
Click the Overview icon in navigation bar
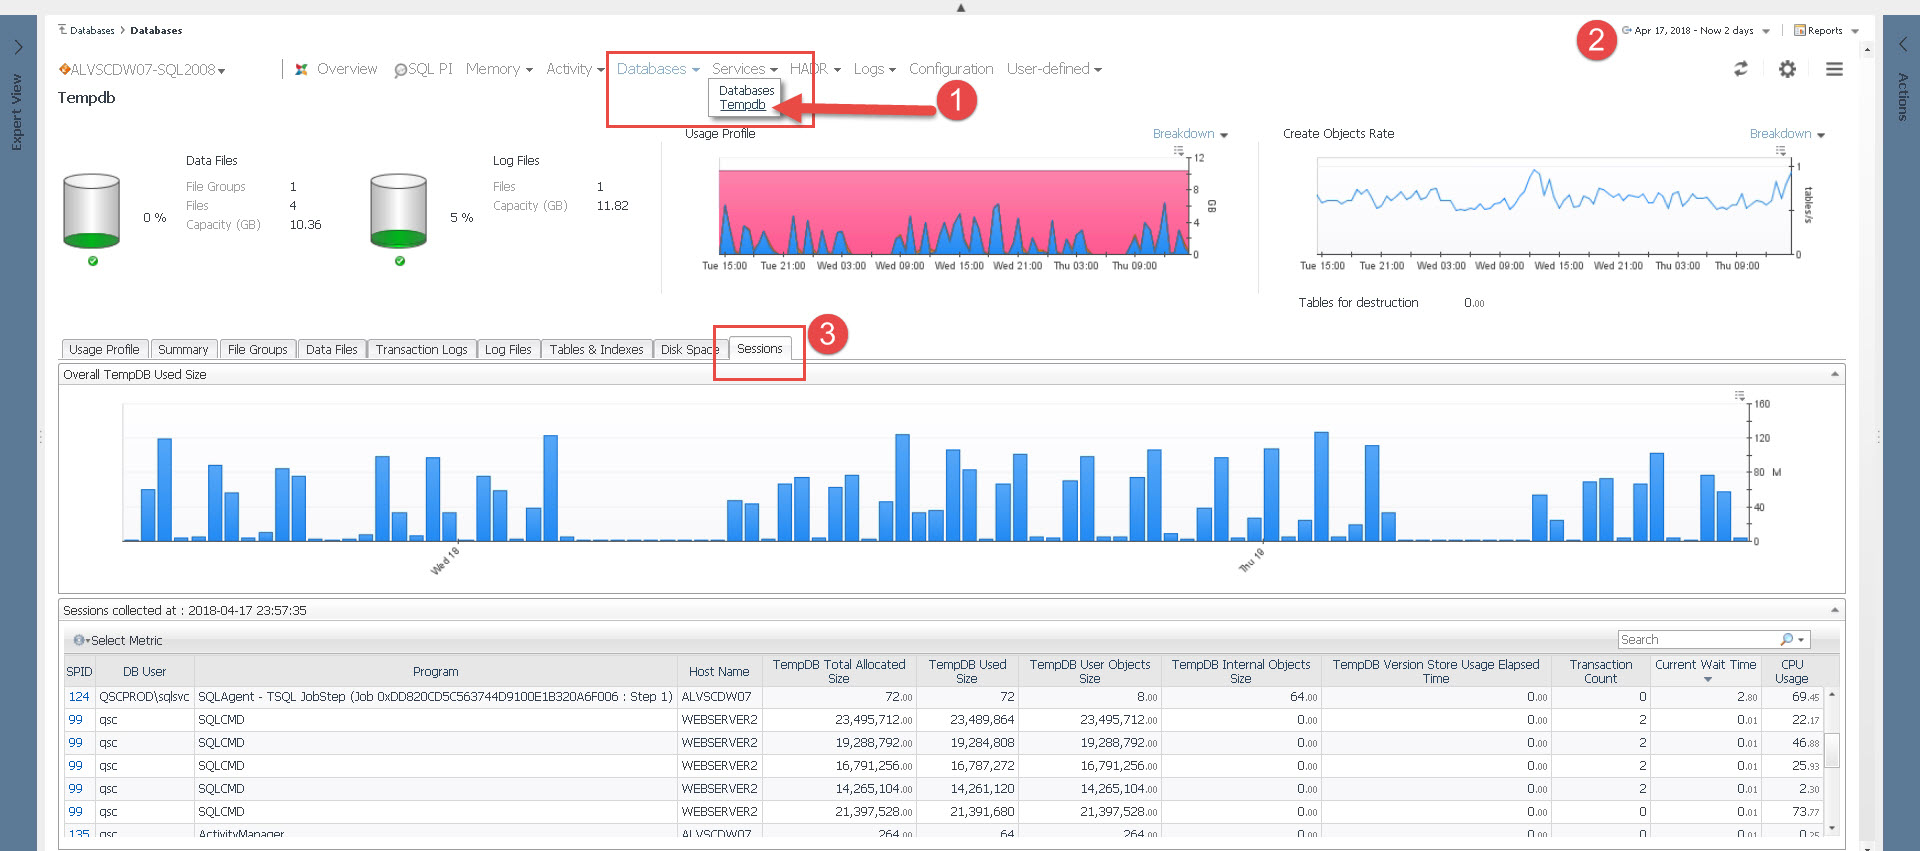pyautogui.click(x=301, y=70)
